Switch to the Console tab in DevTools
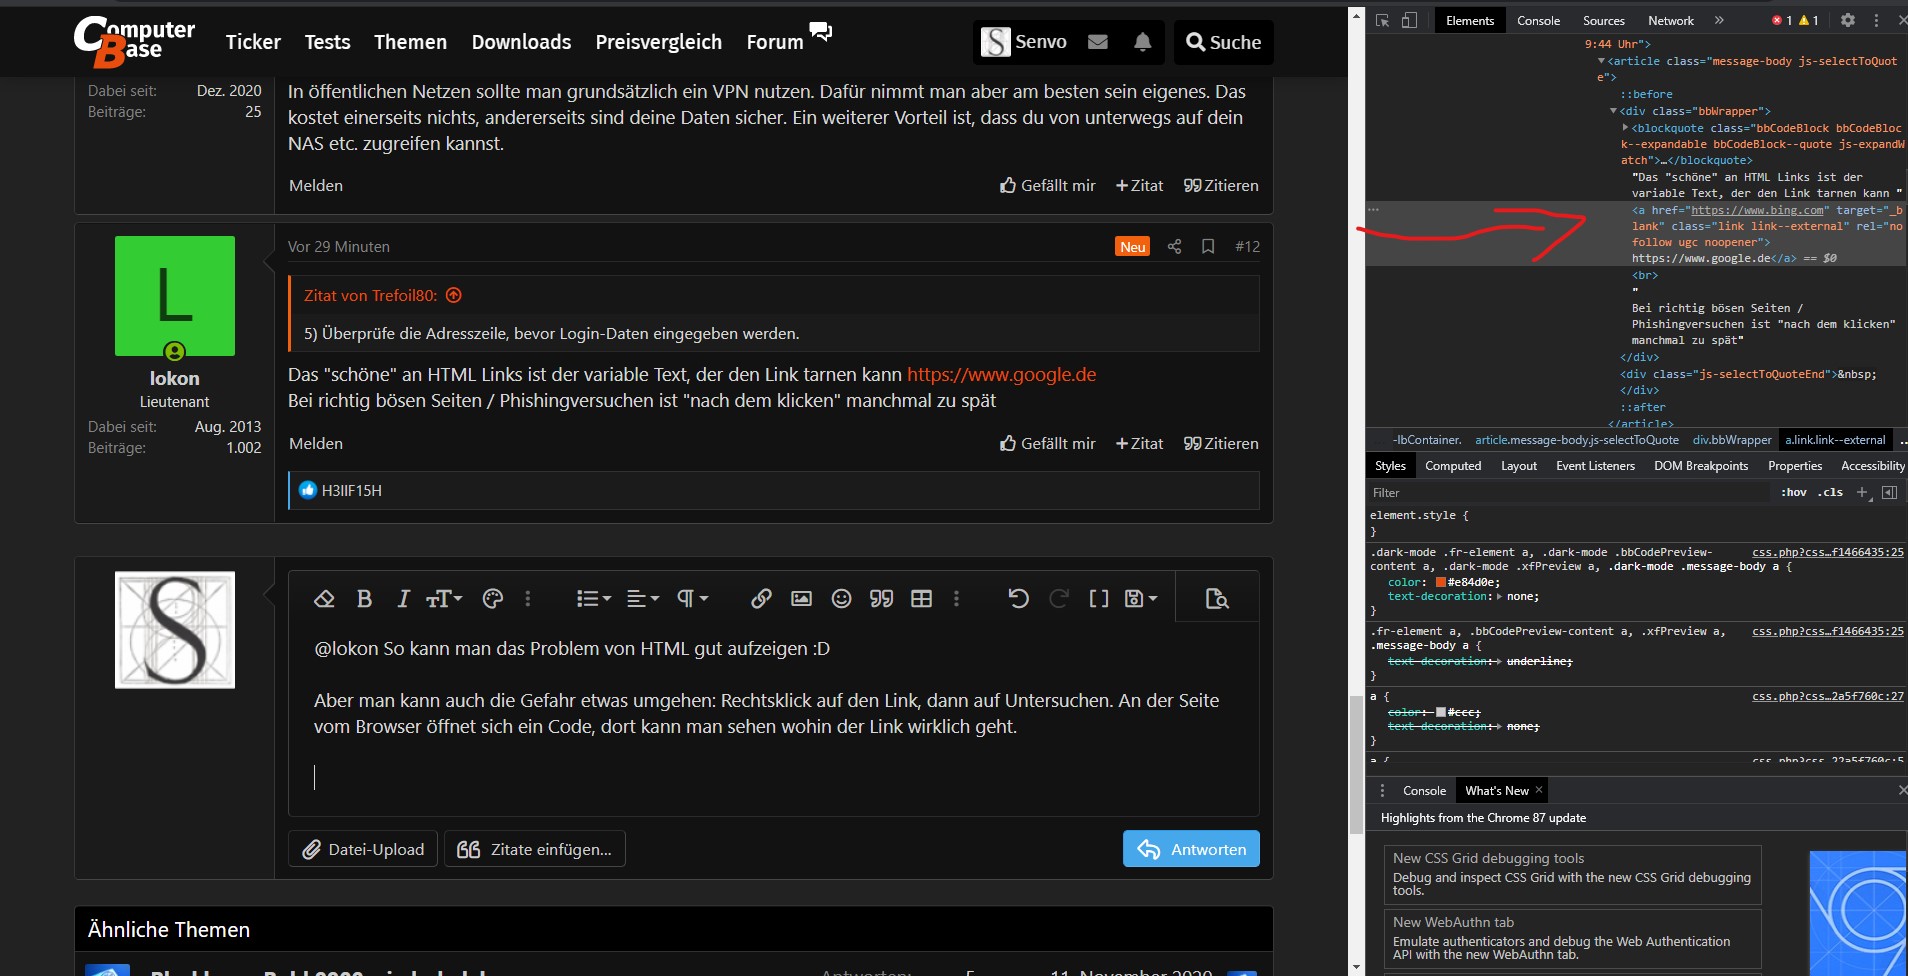The width and height of the screenshot is (1908, 976). 1538,20
